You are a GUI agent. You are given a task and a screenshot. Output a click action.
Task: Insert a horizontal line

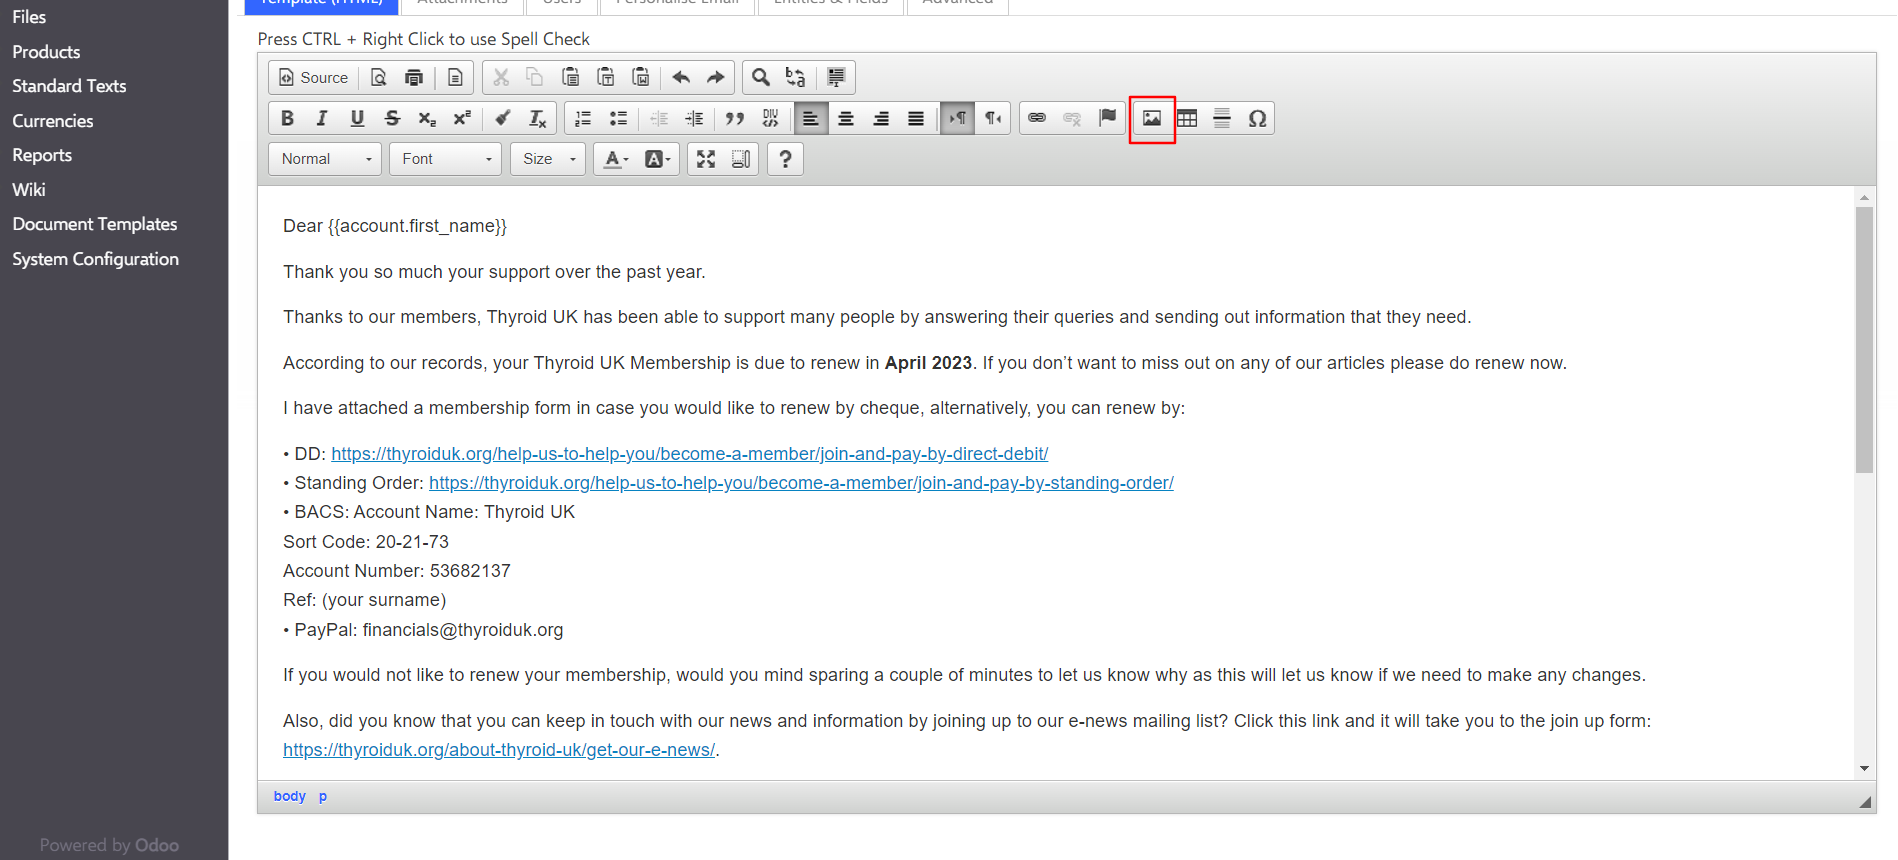point(1222,118)
